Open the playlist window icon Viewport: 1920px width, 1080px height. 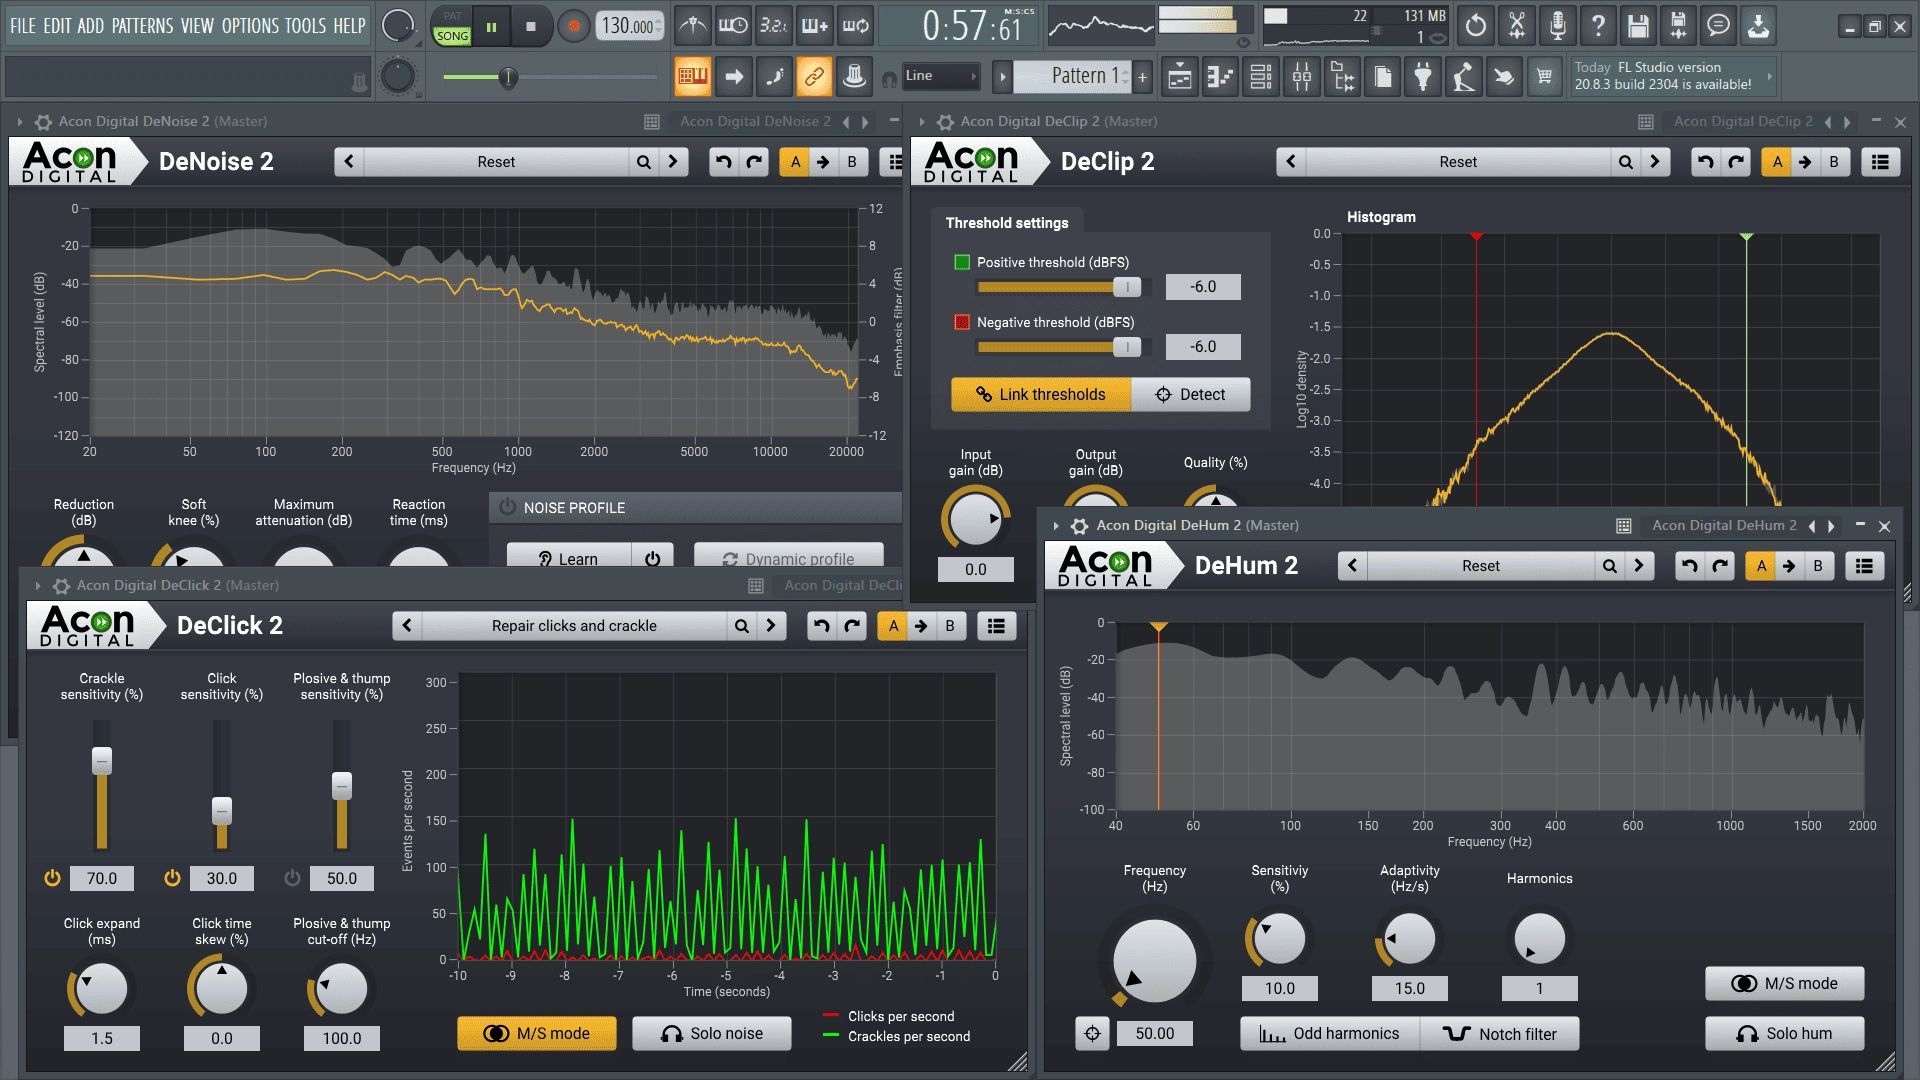[x=1180, y=76]
